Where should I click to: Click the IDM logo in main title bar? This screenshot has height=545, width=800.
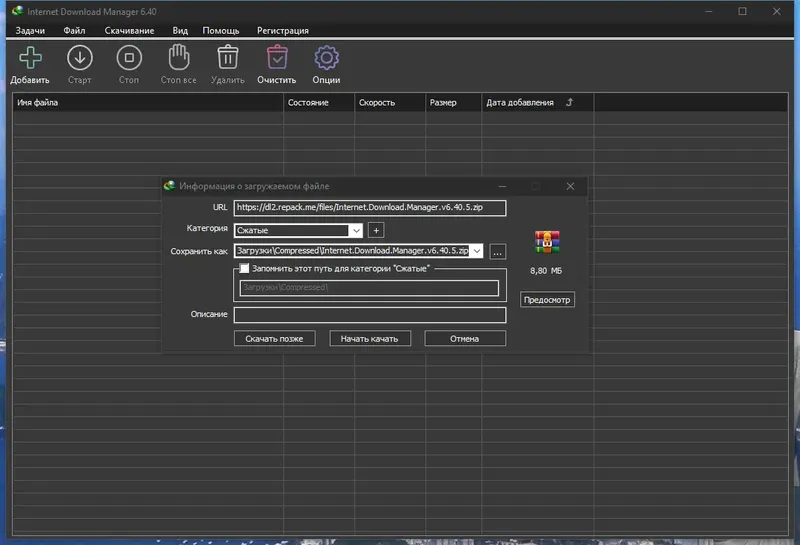17,11
